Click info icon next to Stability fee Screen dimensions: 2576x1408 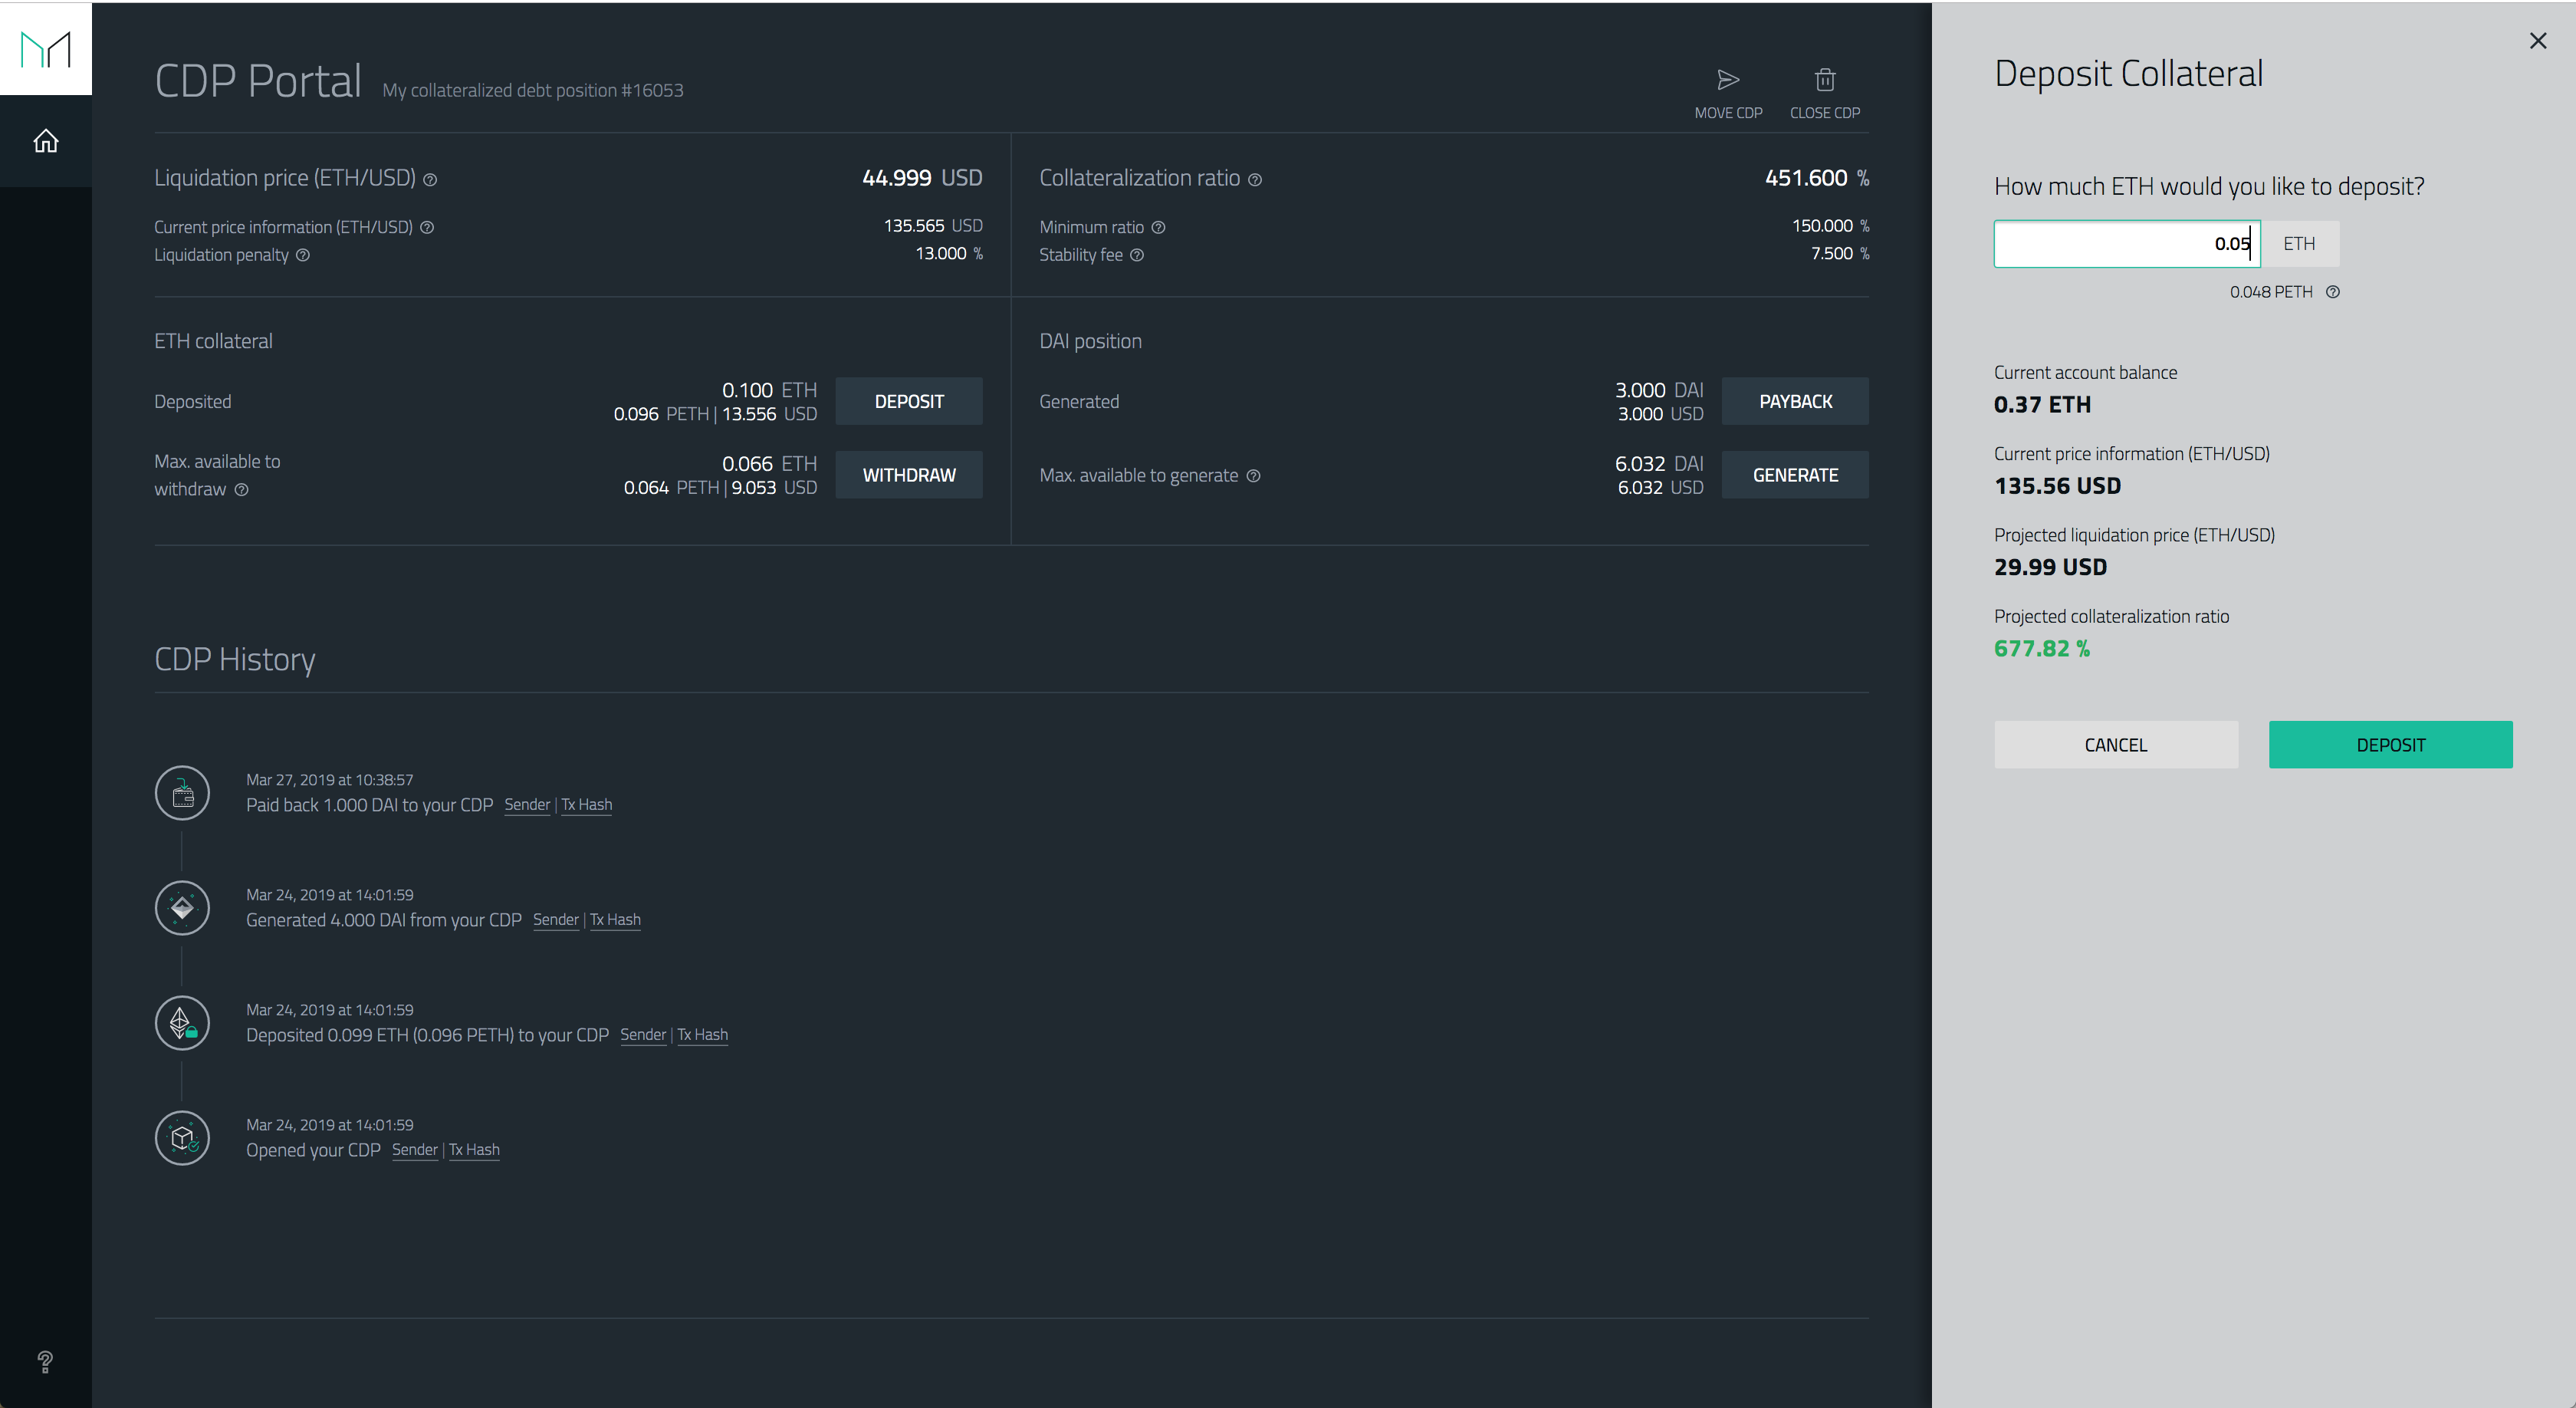pos(1137,255)
